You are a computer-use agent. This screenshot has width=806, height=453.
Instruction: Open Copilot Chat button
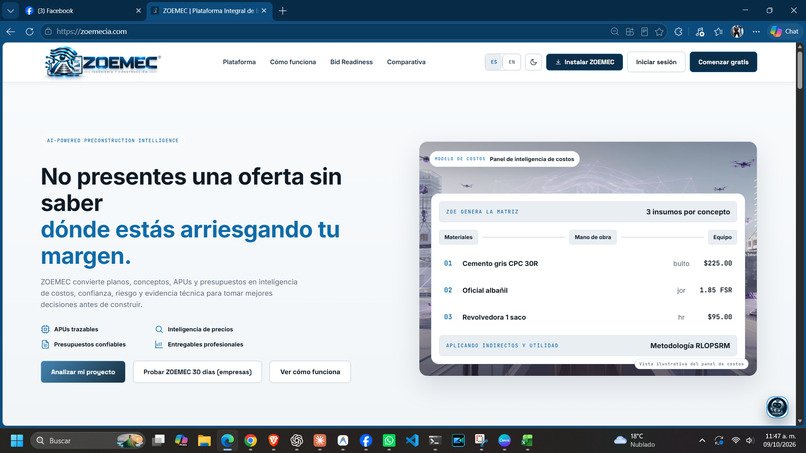coord(784,31)
